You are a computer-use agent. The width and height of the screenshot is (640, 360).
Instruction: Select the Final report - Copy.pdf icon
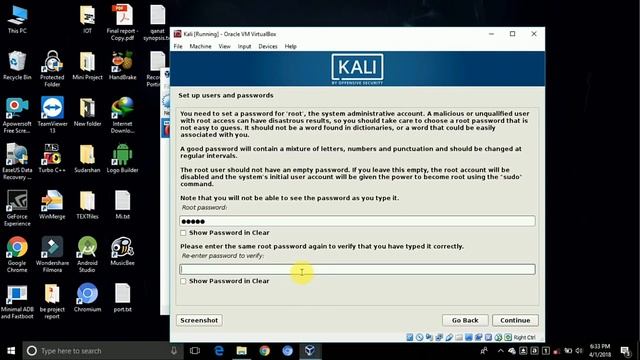click(x=122, y=22)
